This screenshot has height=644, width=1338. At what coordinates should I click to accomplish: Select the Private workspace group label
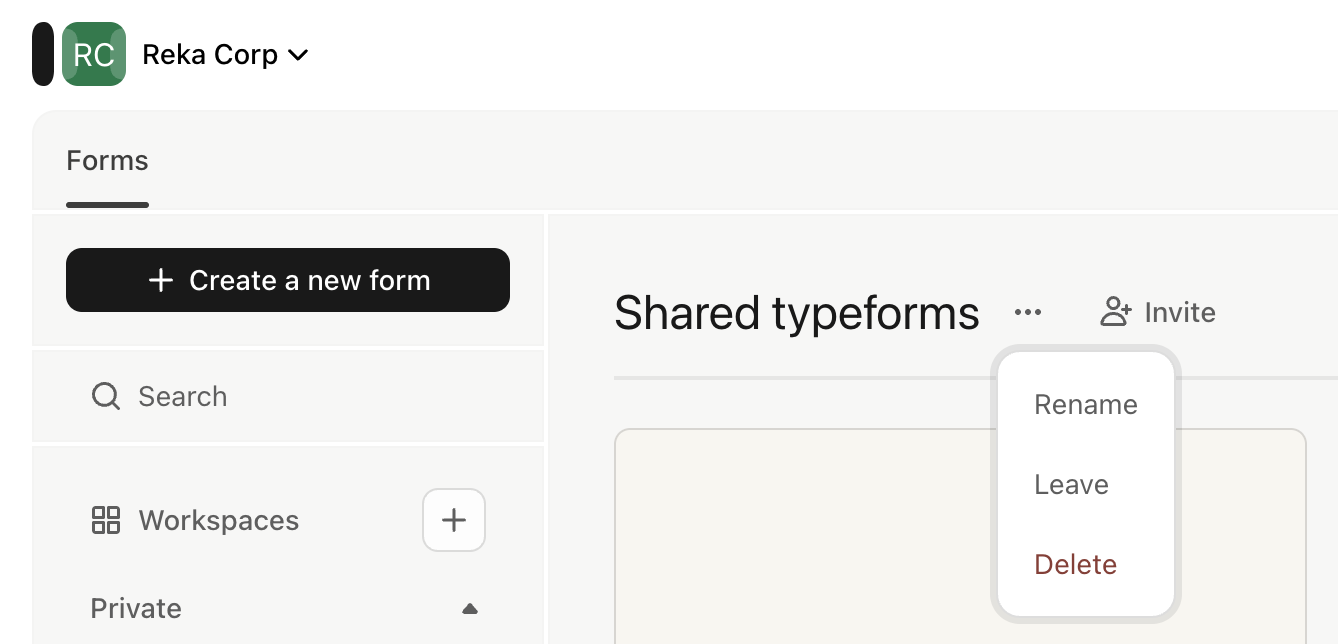coord(136,608)
